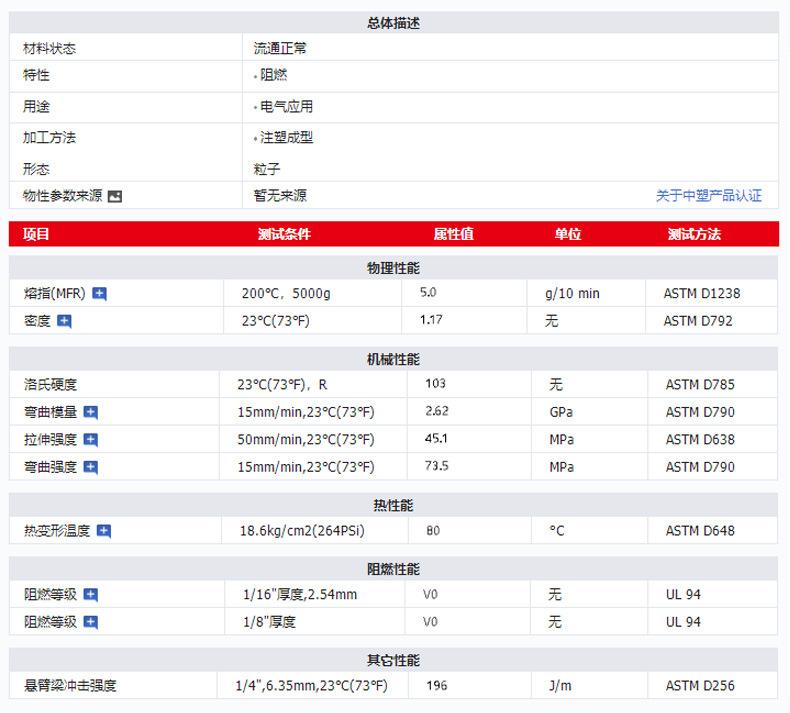
Task: Click the 阻燃 feature link
Action: coord(273,75)
